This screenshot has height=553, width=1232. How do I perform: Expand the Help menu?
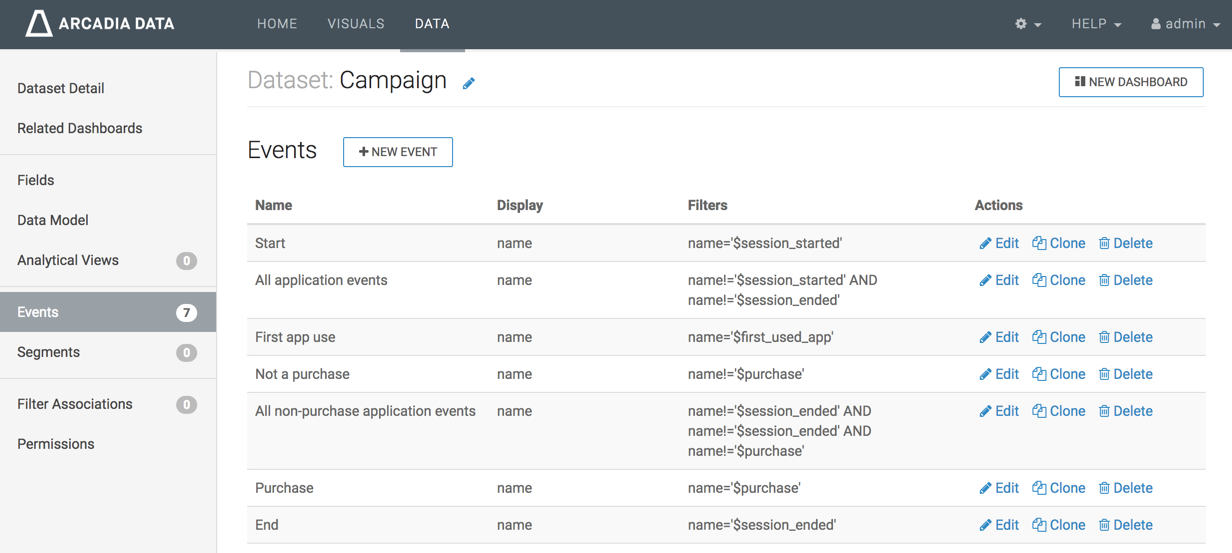tap(1096, 24)
